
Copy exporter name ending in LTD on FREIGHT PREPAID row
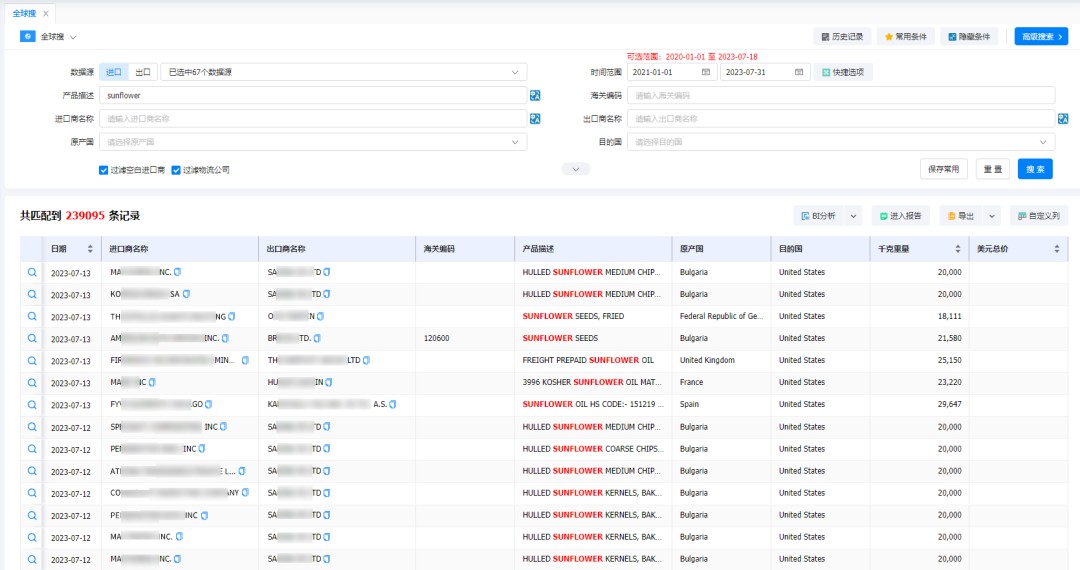pyautogui.click(x=366, y=360)
